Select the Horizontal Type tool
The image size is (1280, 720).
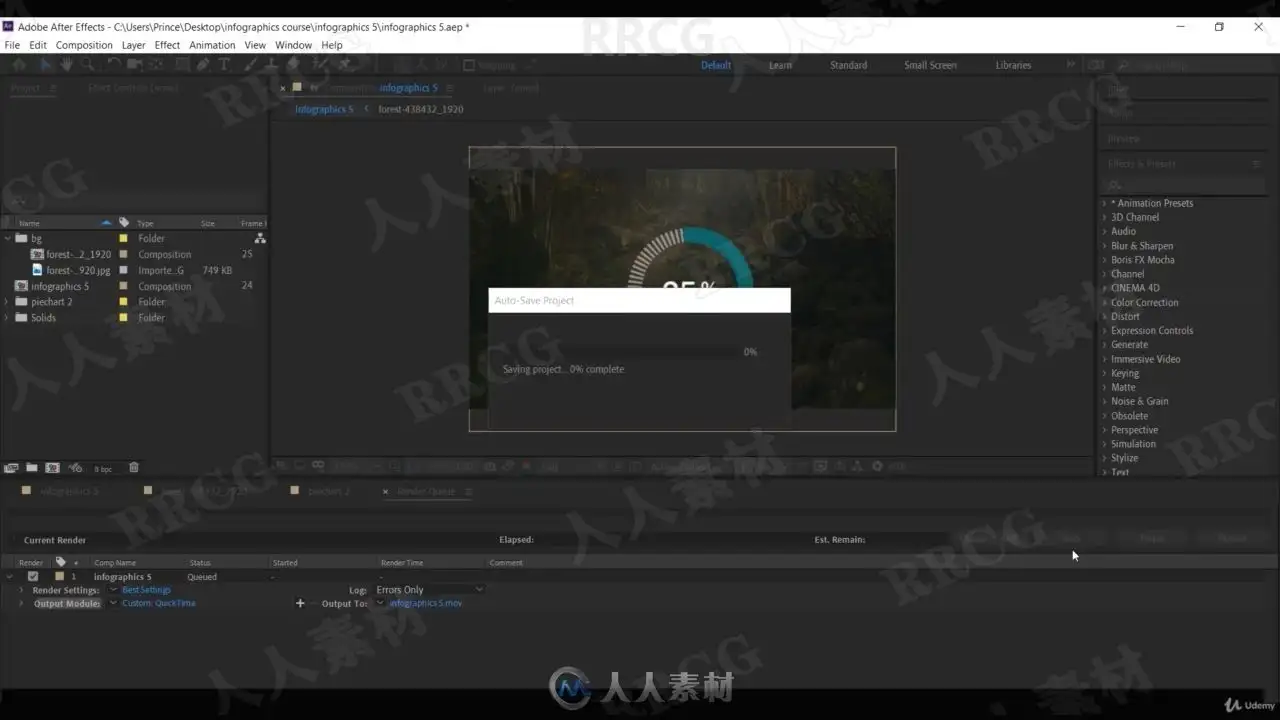pos(224,65)
